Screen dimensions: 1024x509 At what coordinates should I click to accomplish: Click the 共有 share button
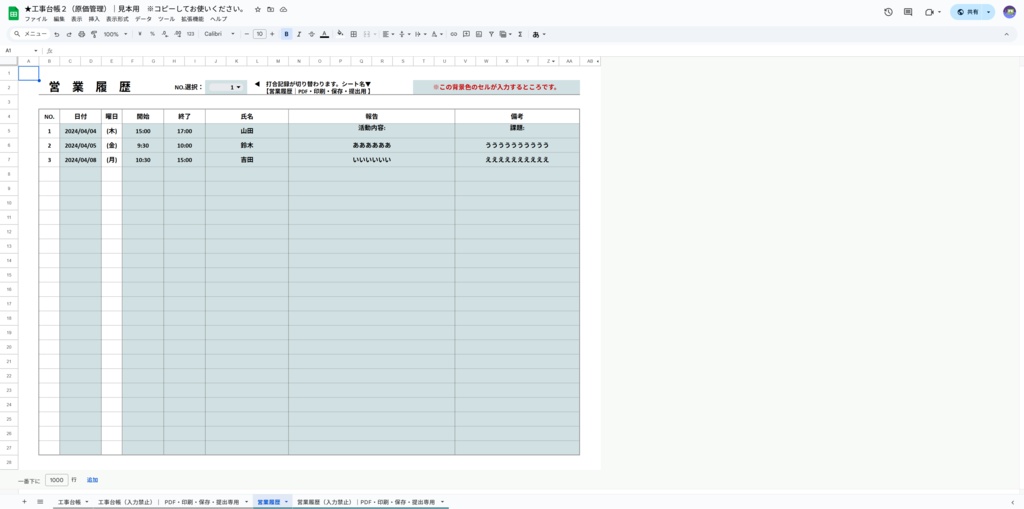(967, 12)
